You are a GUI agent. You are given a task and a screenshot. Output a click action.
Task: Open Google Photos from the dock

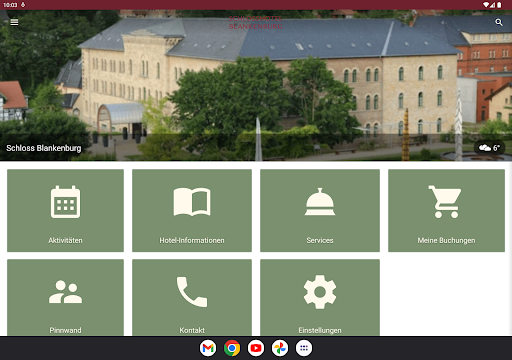(x=280, y=348)
